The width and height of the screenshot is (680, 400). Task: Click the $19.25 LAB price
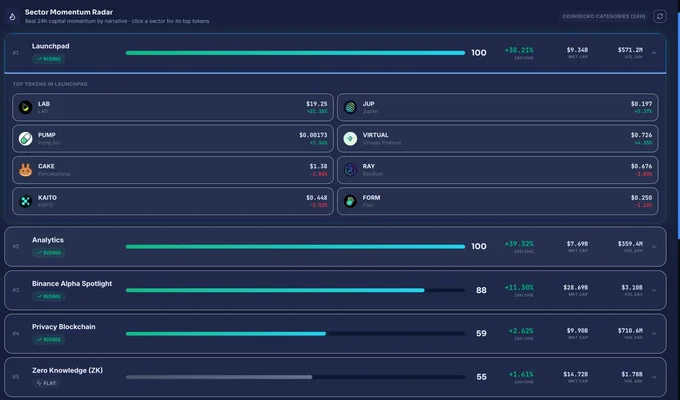coord(317,104)
